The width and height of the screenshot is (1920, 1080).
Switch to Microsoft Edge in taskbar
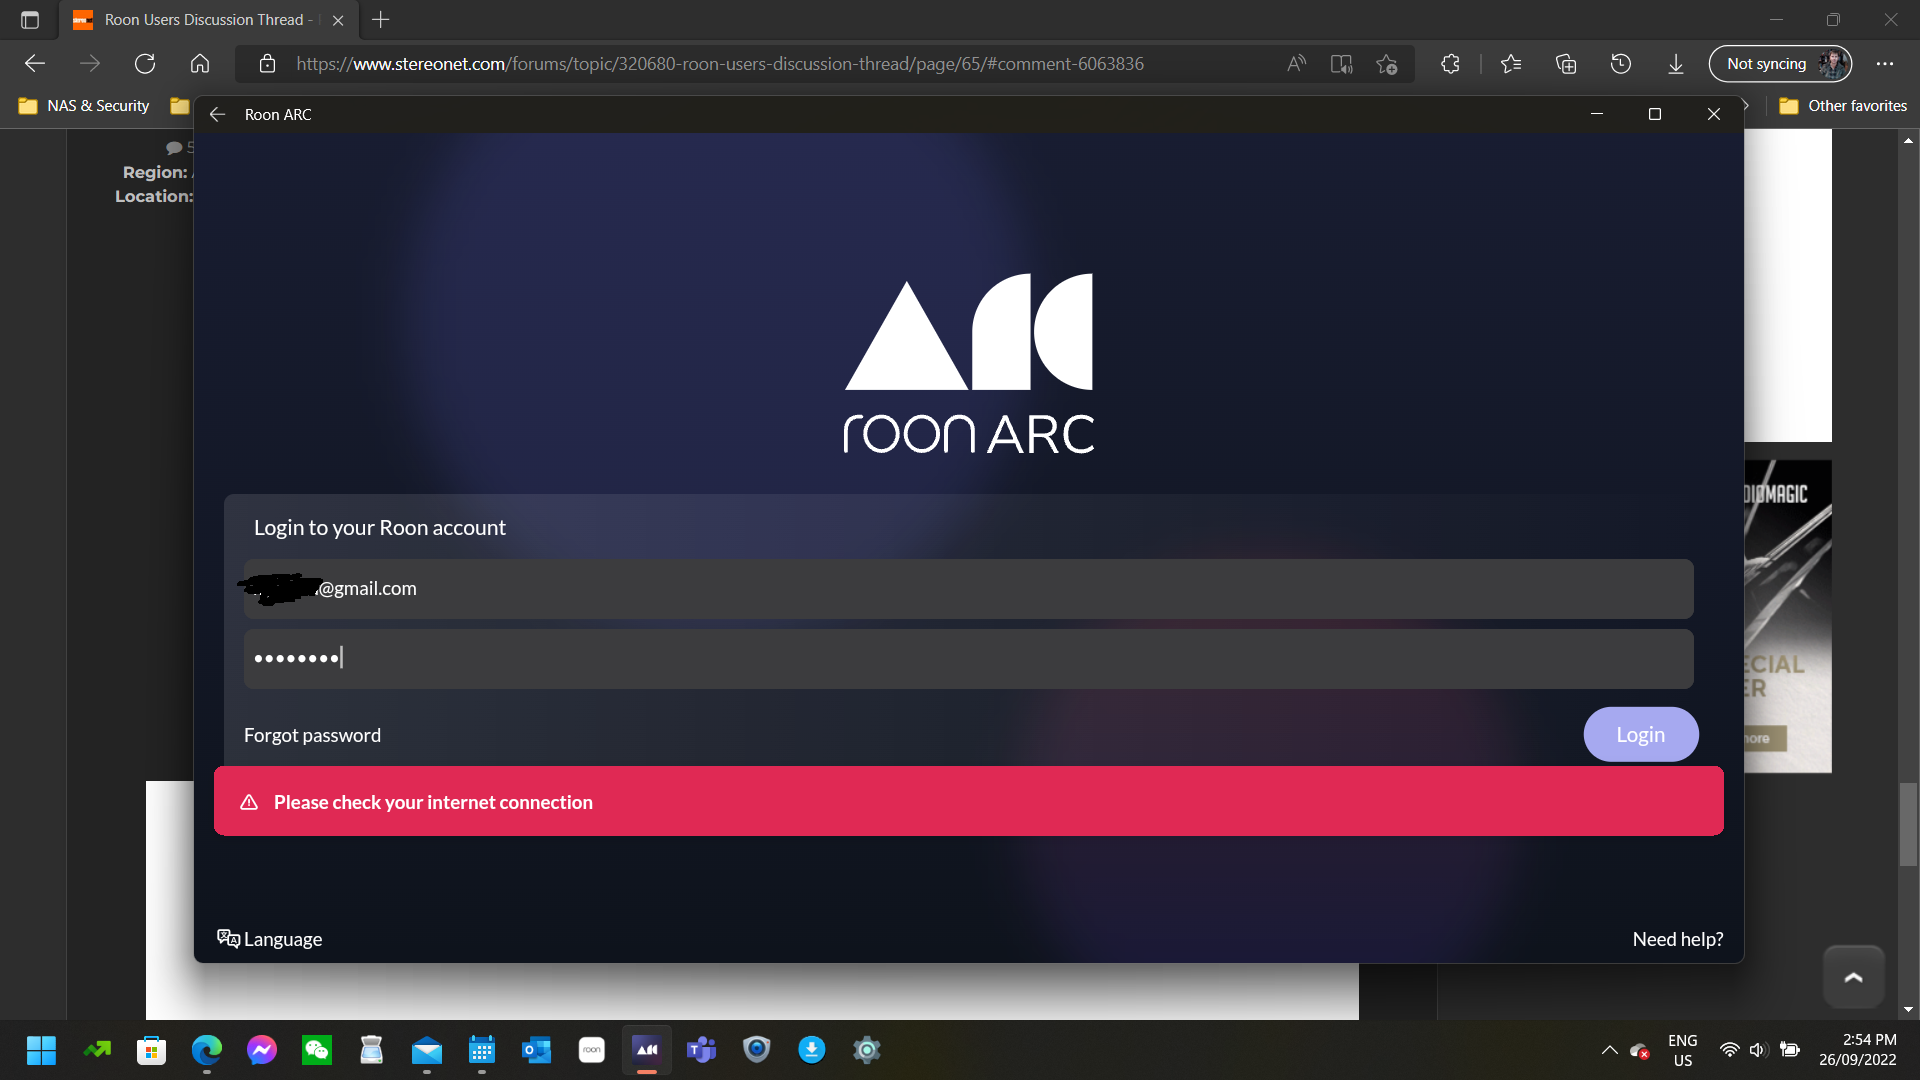click(x=207, y=1051)
